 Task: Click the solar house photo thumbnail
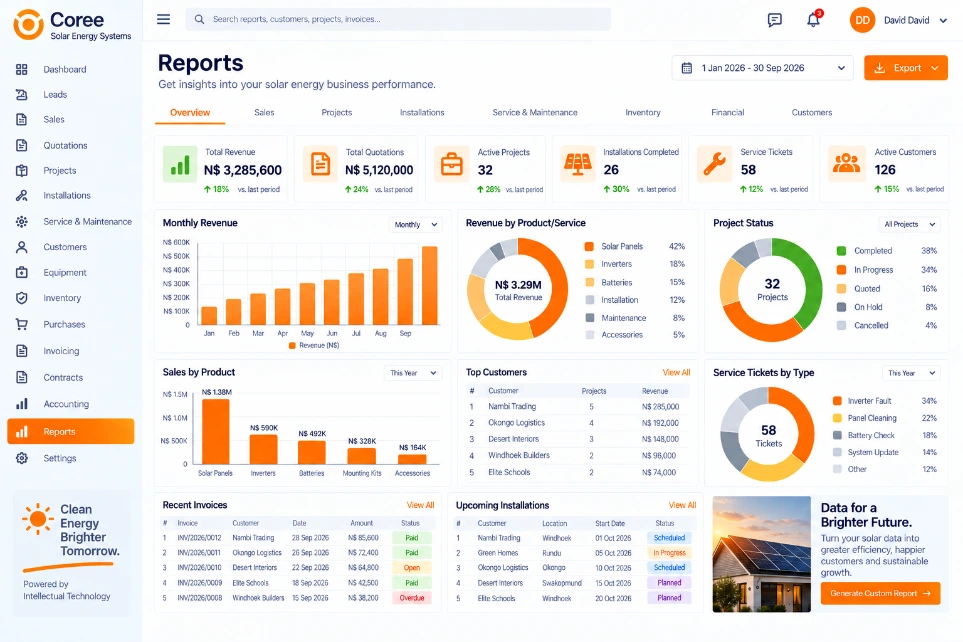762,554
